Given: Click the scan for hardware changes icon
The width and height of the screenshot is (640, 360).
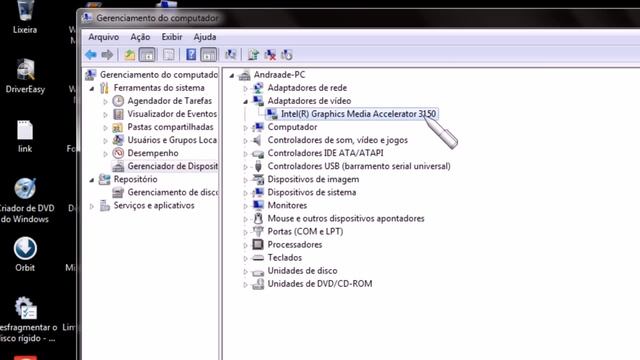Looking at the screenshot, I should pyautogui.click(x=231, y=54).
